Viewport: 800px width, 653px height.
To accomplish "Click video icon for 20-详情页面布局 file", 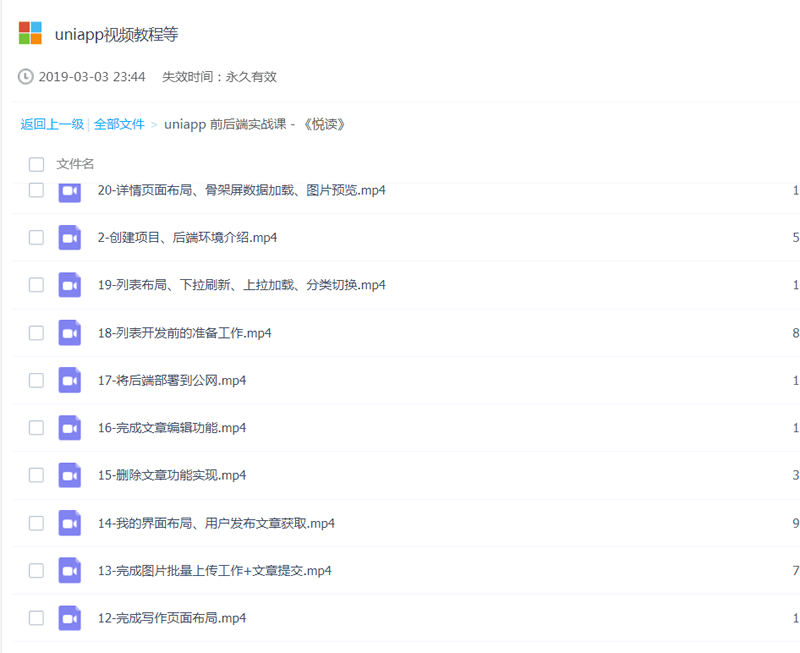I will pos(69,192).
